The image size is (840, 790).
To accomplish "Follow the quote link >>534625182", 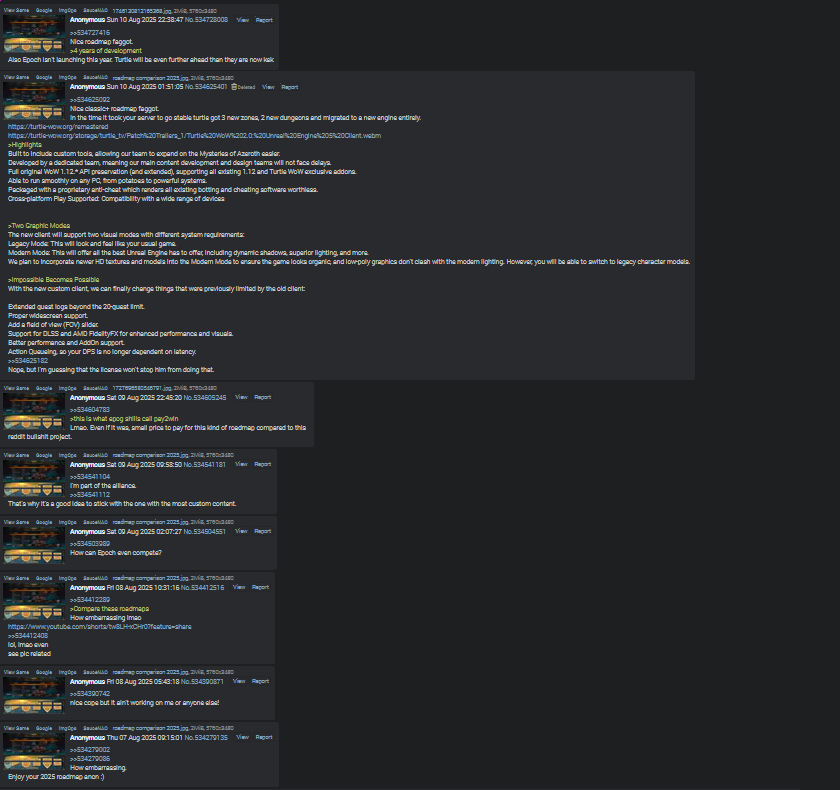I will coord(28,361).
